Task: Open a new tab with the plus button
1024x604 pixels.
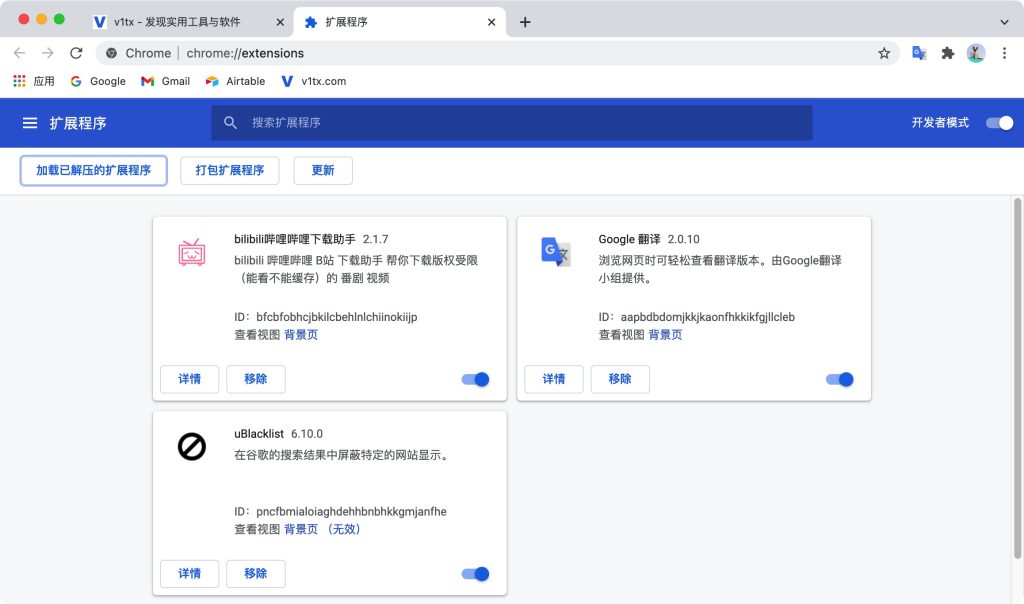Action: (525, 22)
